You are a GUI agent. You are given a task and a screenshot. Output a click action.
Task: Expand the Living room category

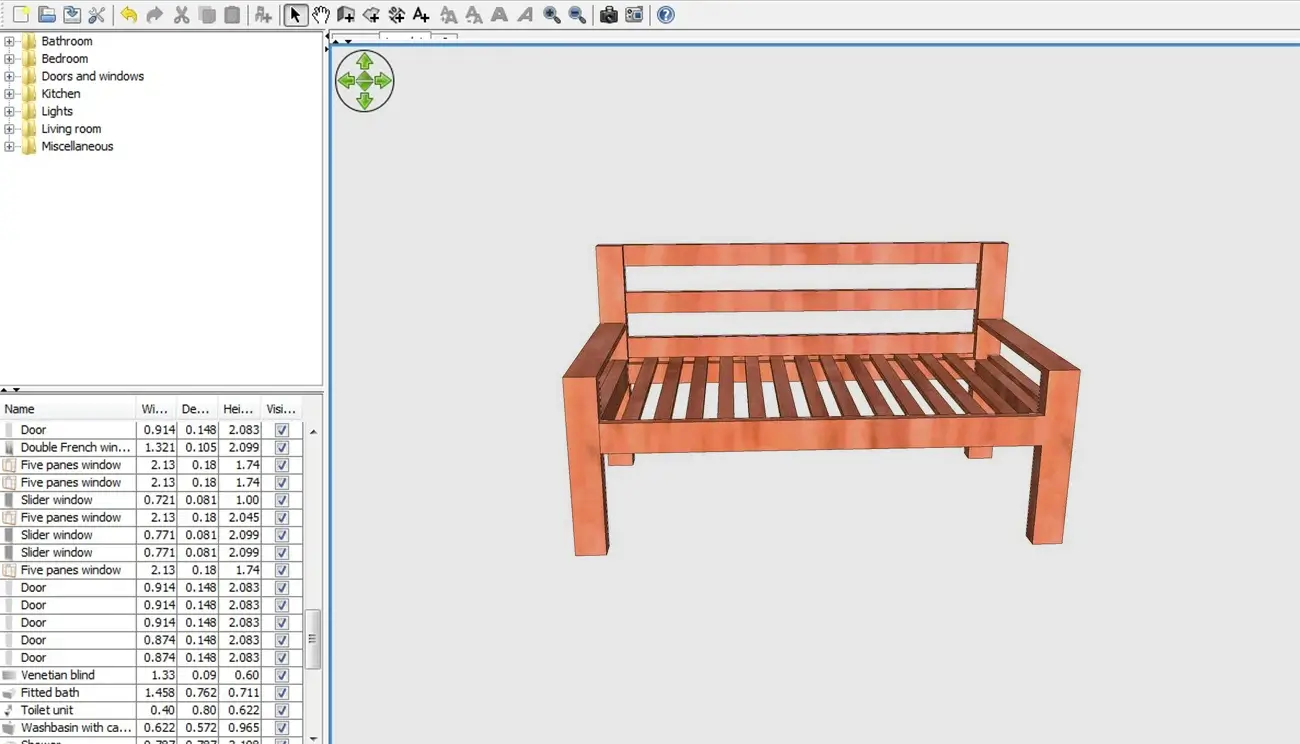click(8, 128)
